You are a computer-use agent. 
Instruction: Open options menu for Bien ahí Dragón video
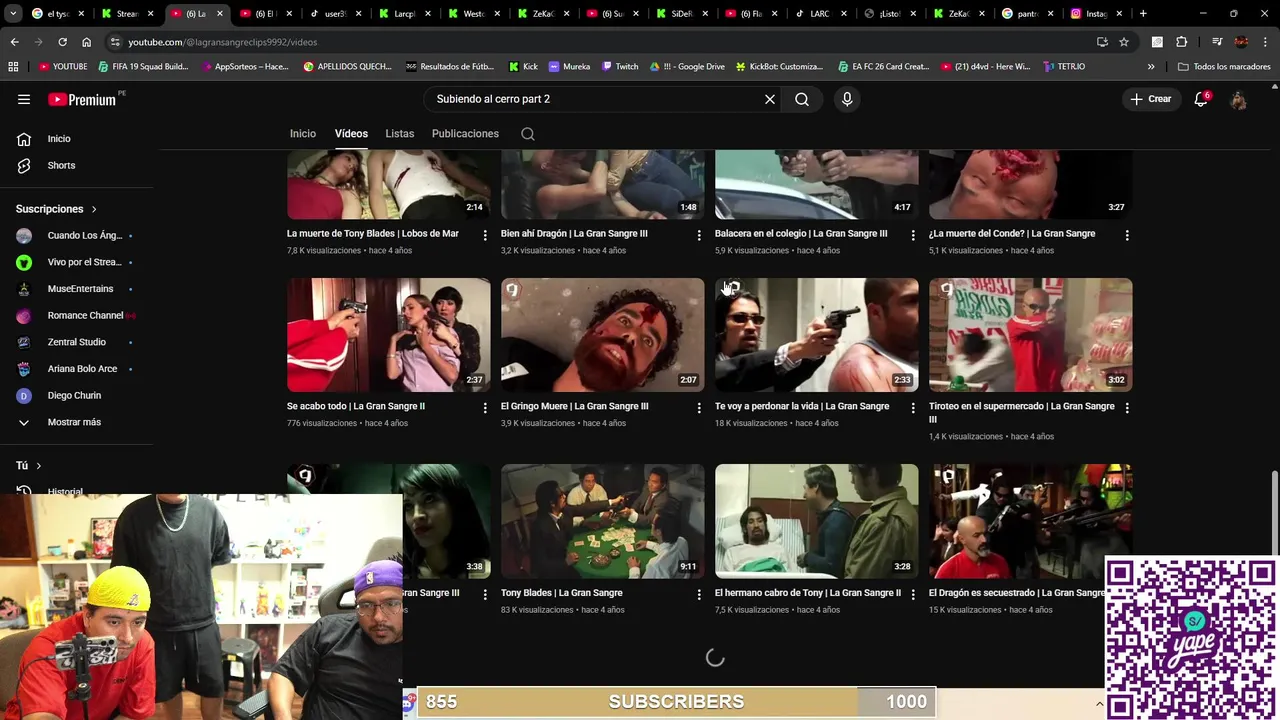point(699,235)
